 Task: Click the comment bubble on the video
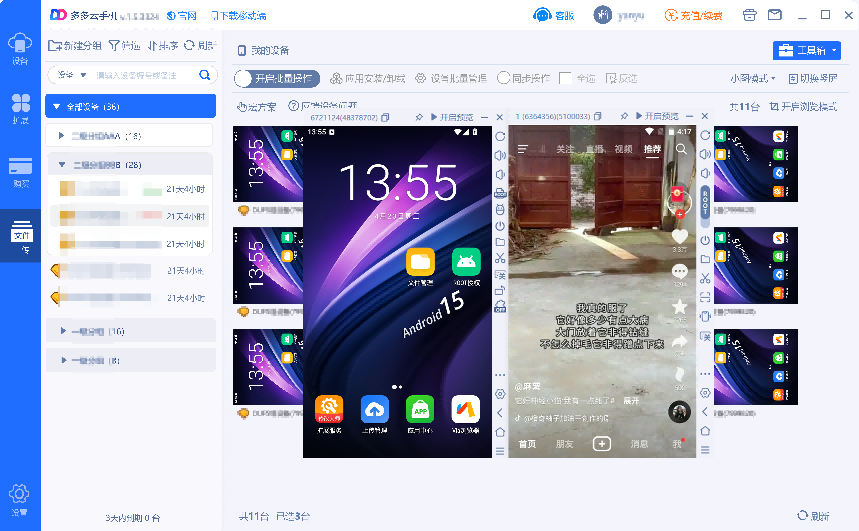[x=679, y=272]
